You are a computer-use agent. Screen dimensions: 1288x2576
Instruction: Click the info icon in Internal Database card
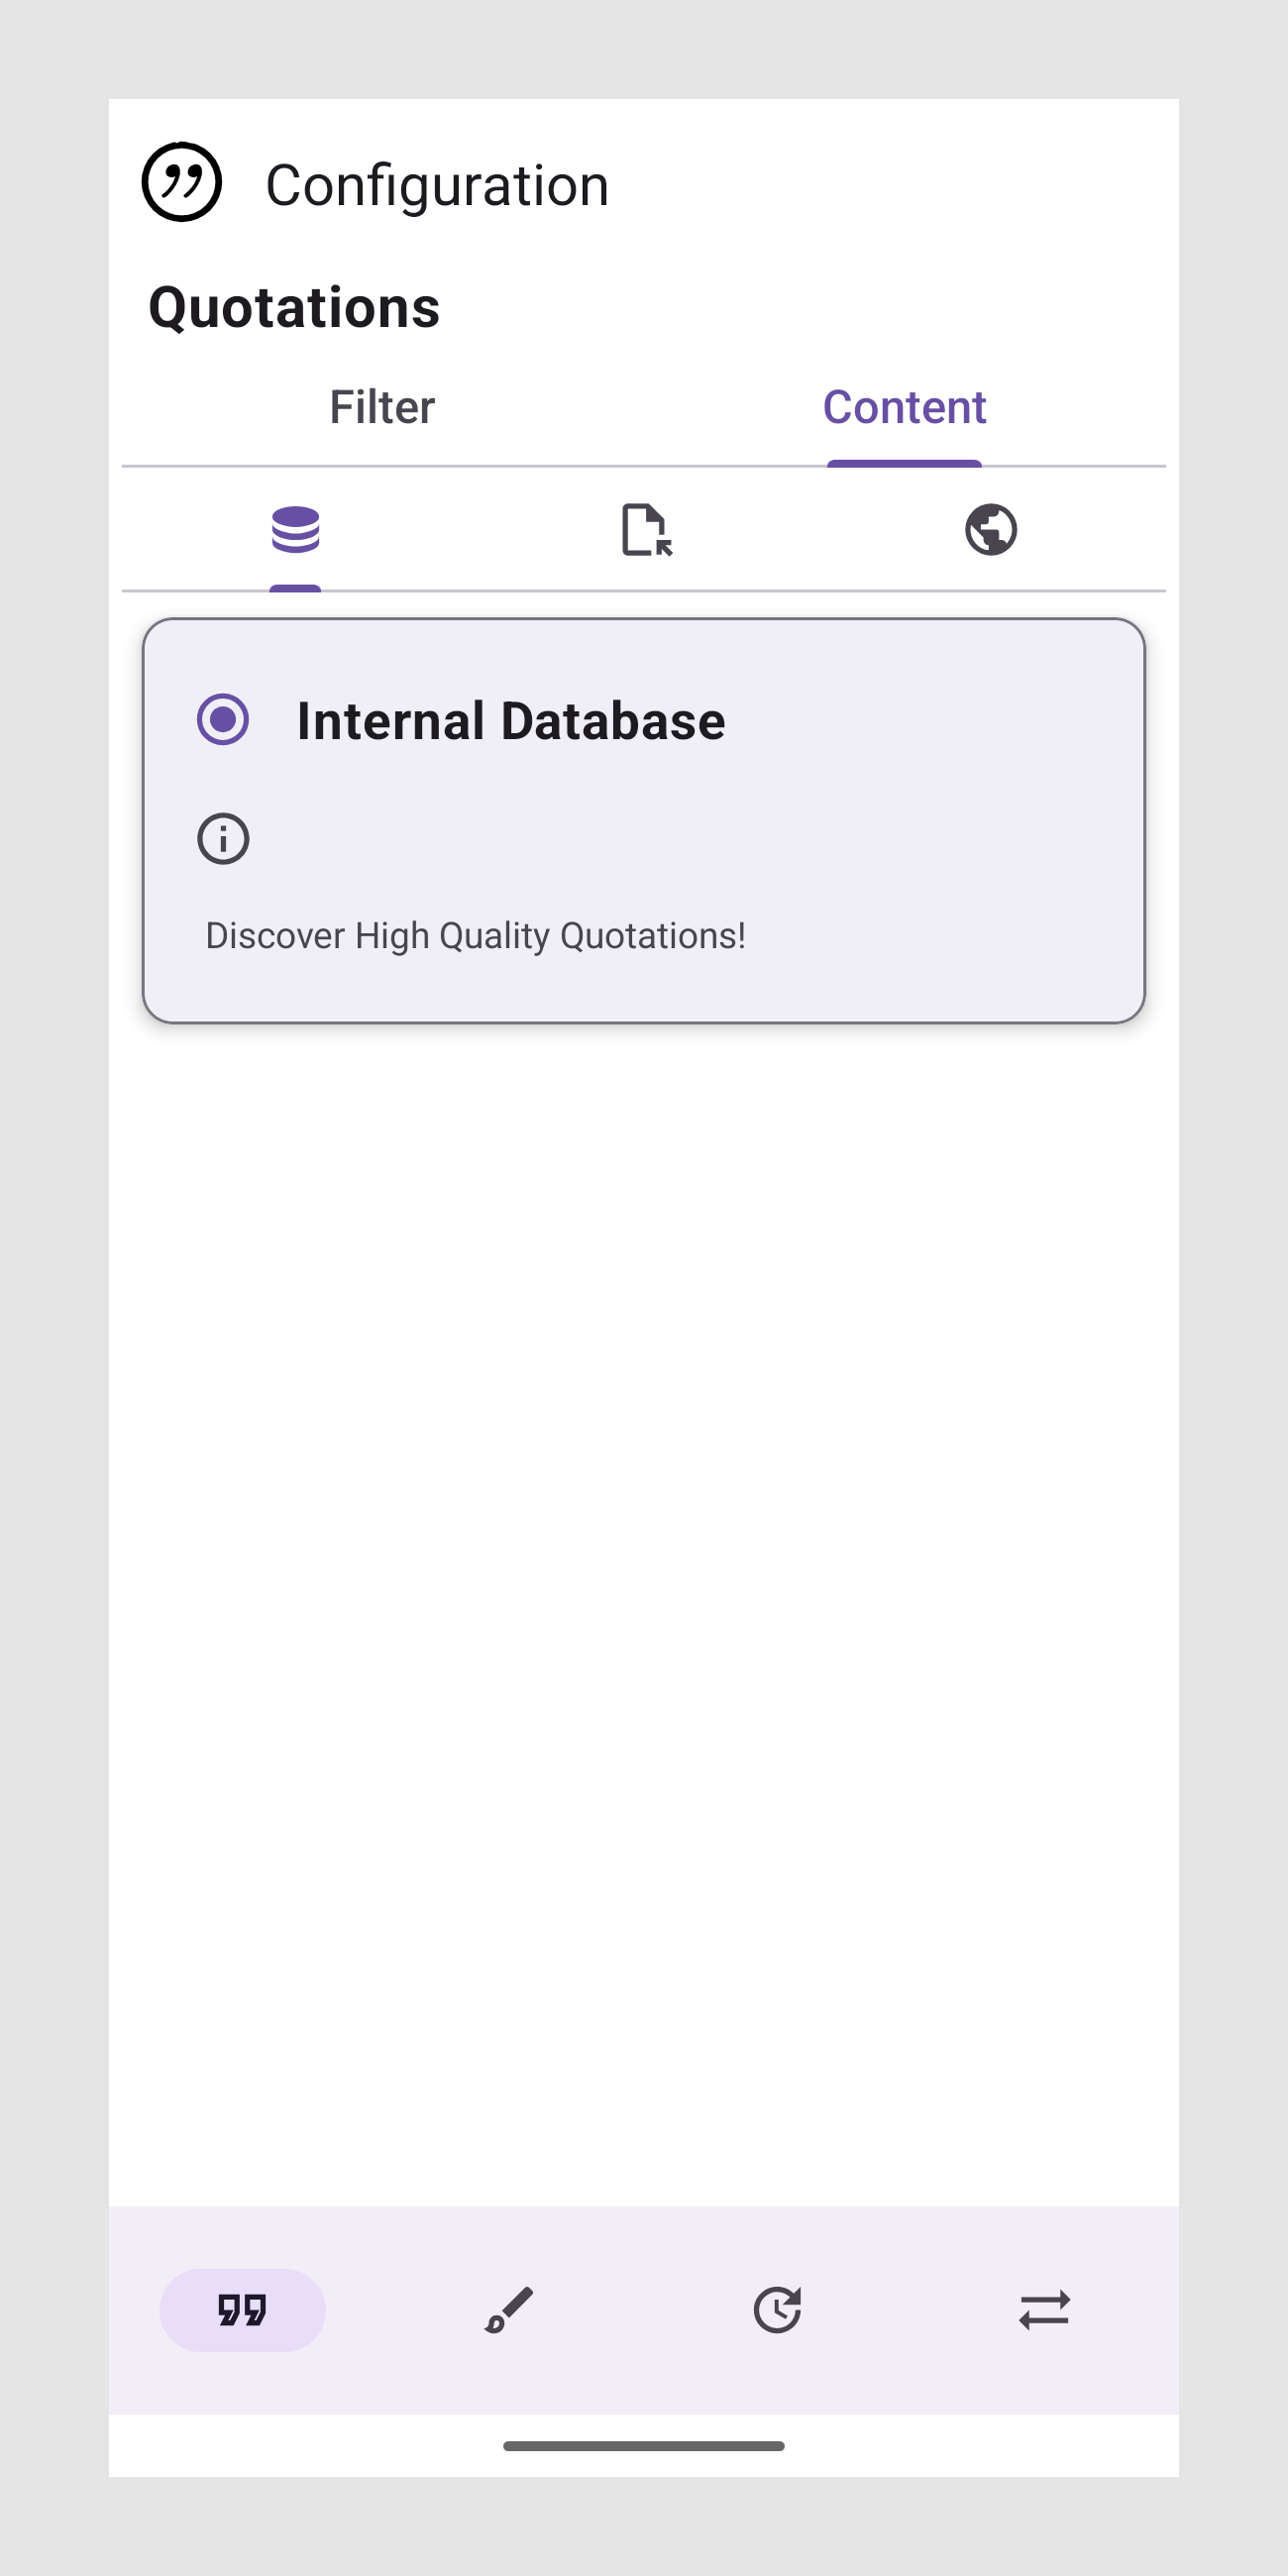tap(223, 839)
